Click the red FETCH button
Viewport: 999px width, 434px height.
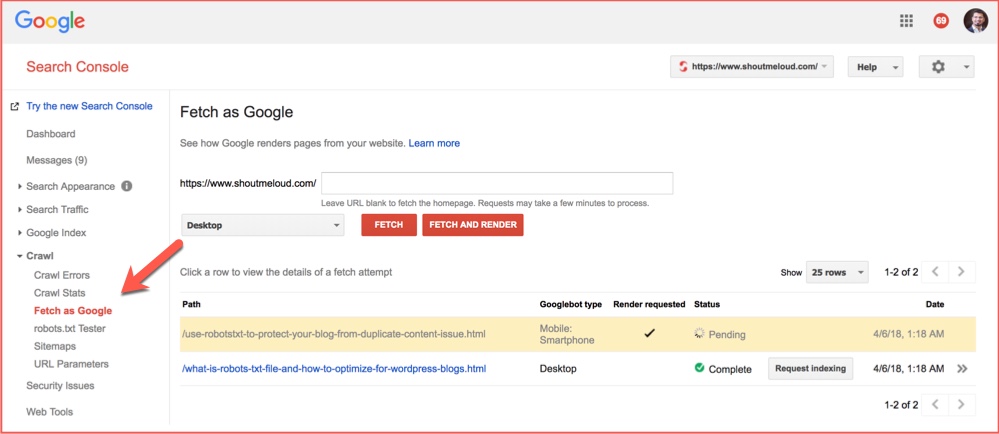389,225
